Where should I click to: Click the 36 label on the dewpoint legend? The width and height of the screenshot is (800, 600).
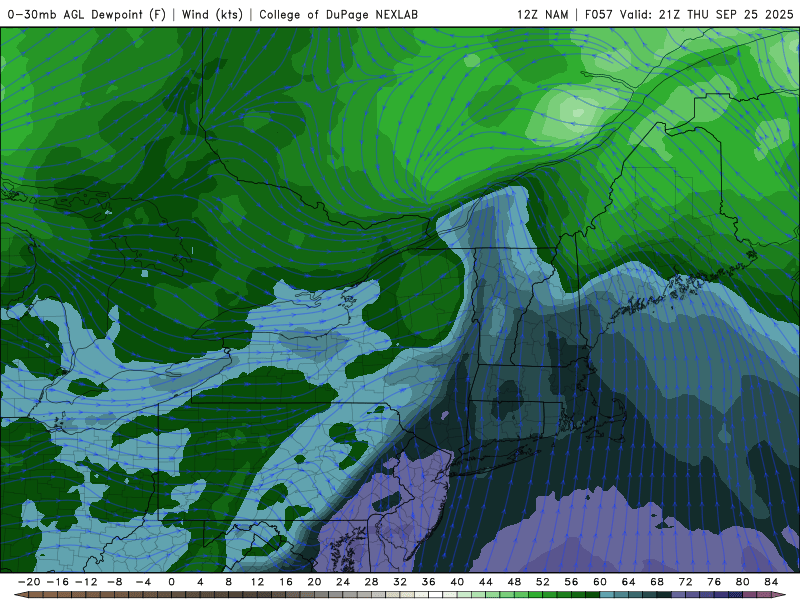(429, 582)
